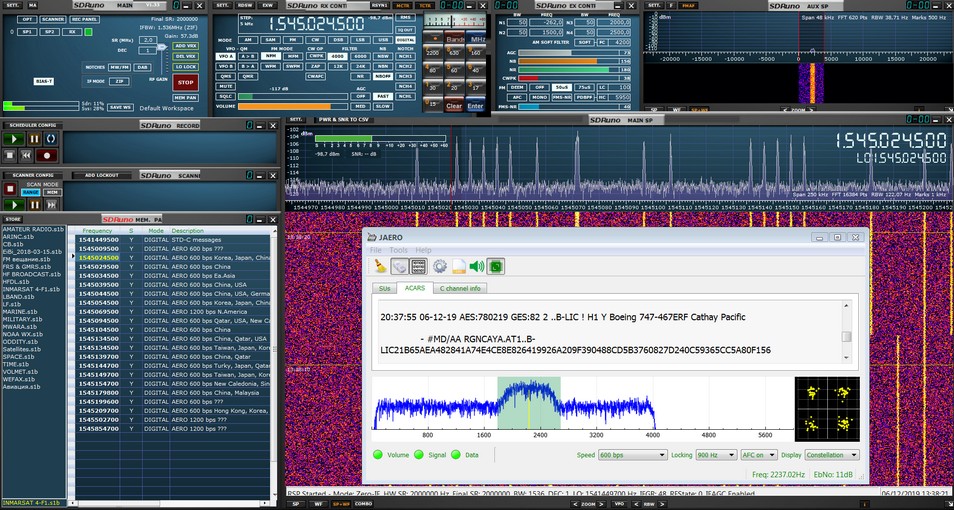Switch to the SUs tab in JAERO

pos(384,288)
